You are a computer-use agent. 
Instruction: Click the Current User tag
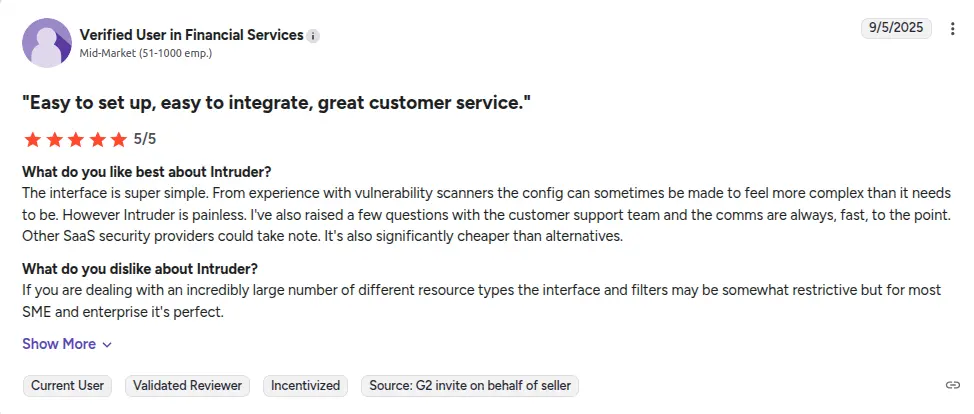pyautogui.click(x=69, y=385)
